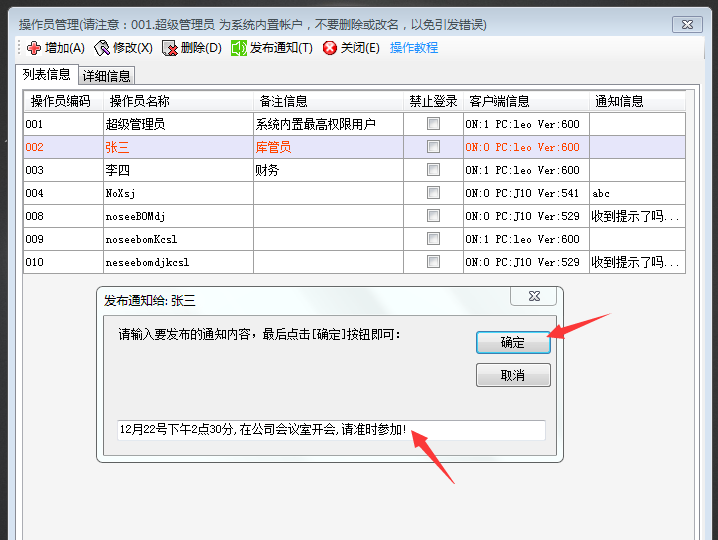718x540 pixels.
Task: Check 禁止登录 for operator NoXsj
Action: 433,193
